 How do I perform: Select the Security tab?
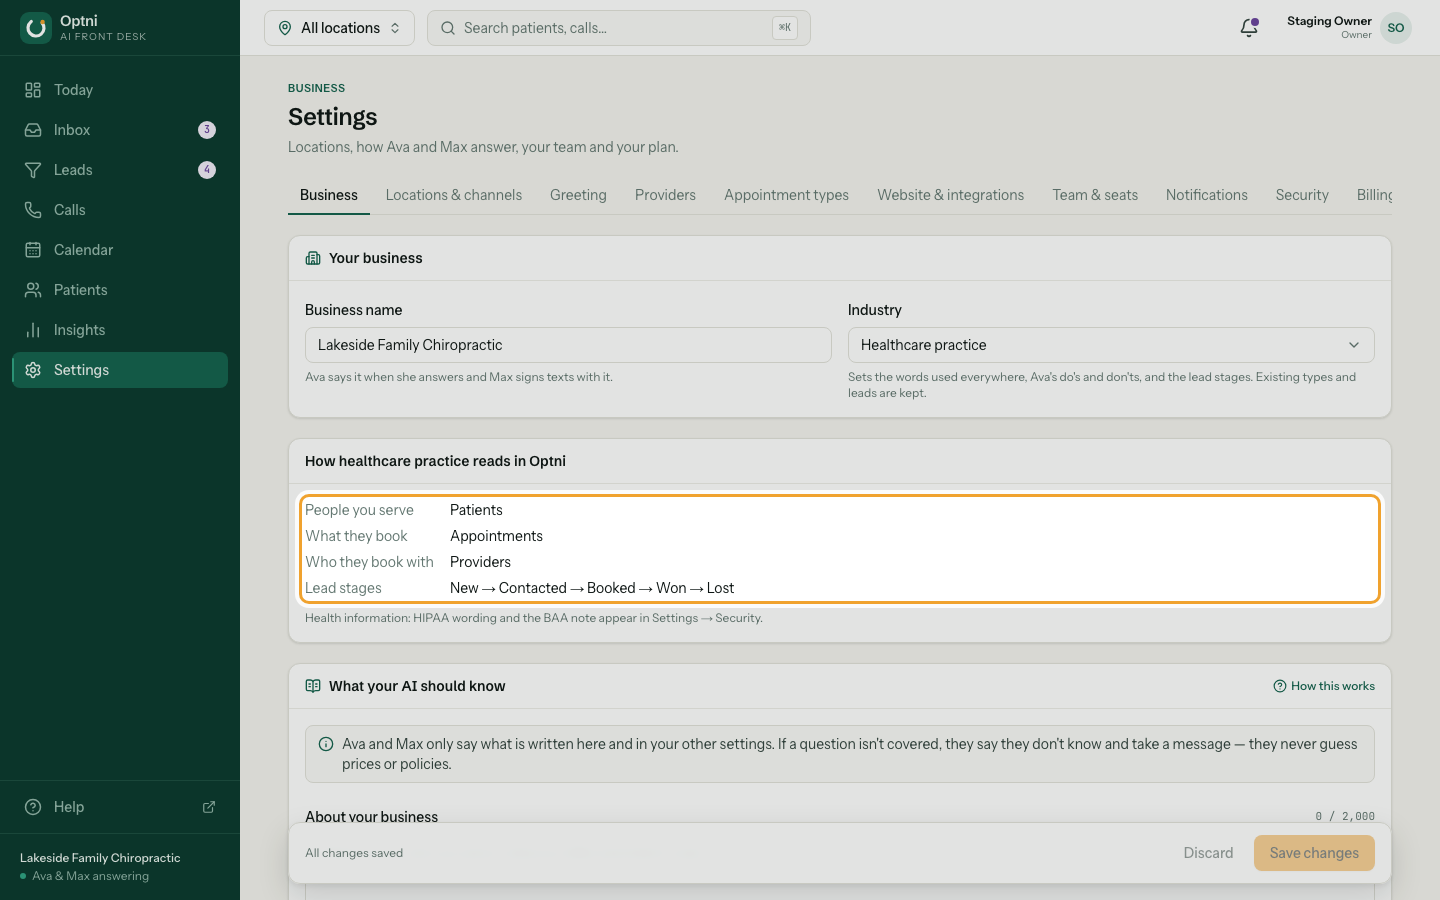point(1302,195)
